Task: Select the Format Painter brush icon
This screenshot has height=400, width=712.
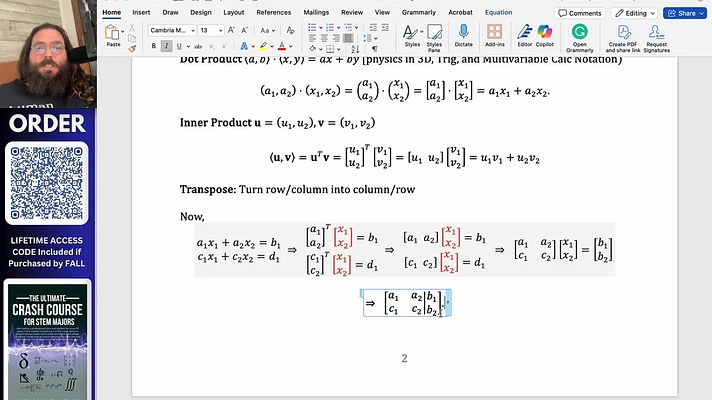Action: 132,48
